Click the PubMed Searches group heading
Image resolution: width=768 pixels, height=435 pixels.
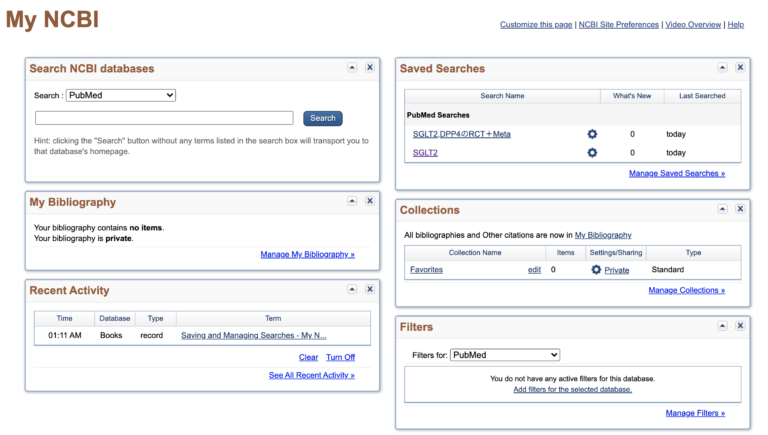[438, 115]
